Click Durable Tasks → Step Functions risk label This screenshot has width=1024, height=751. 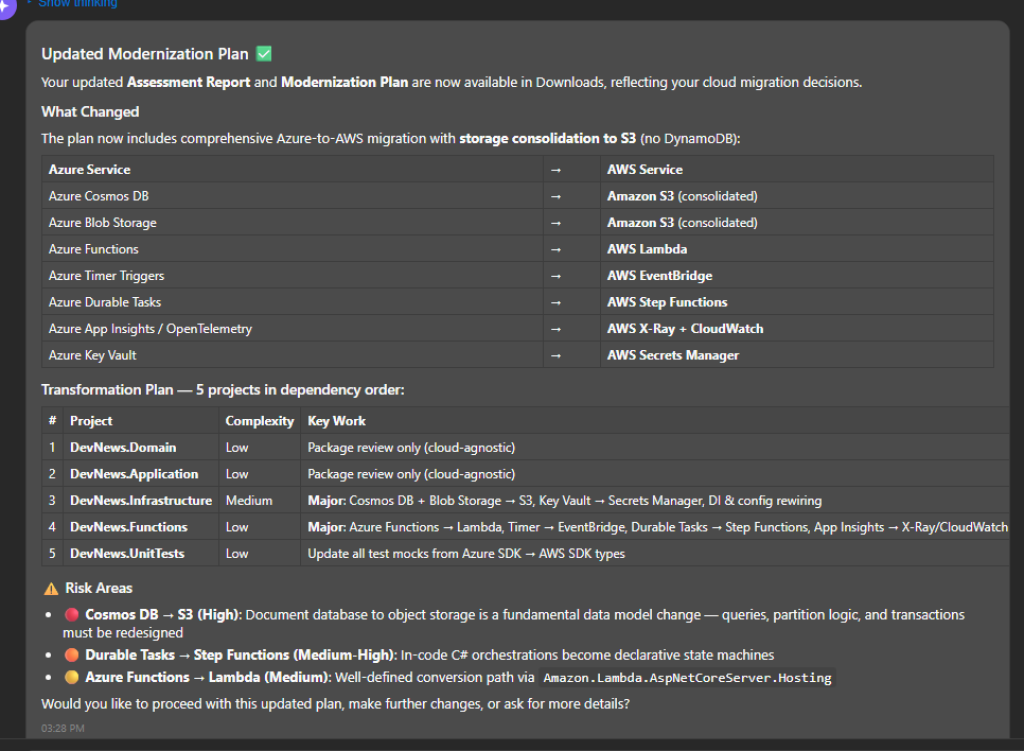coord(241,654)
